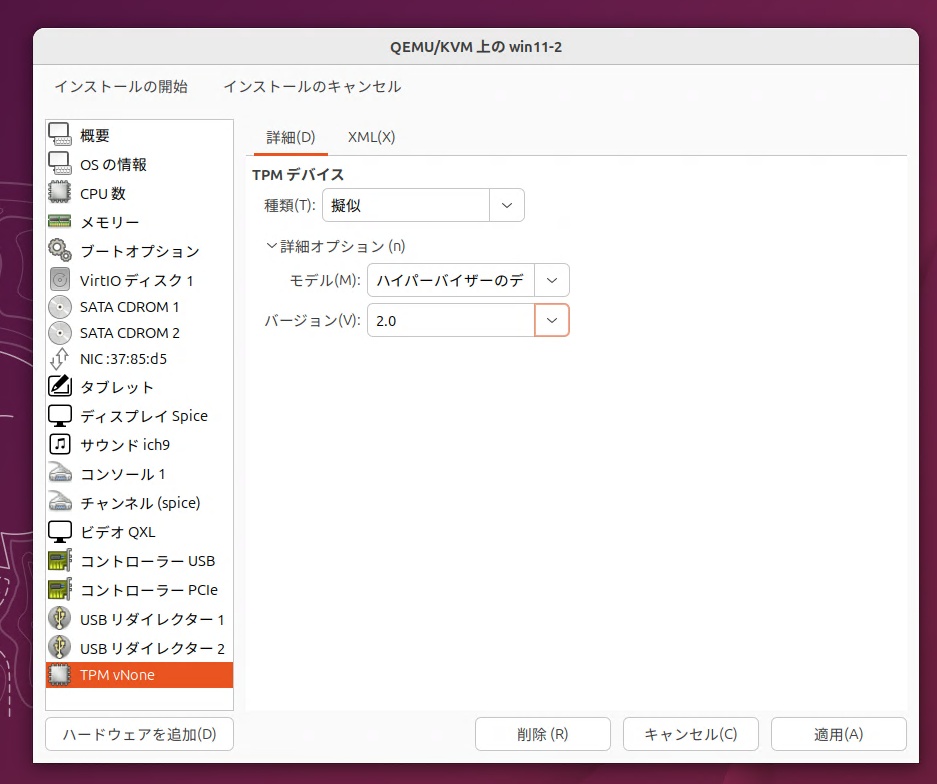Click the コントローラー USB card icon
The image size is (937, 784).
pos(60,561)
